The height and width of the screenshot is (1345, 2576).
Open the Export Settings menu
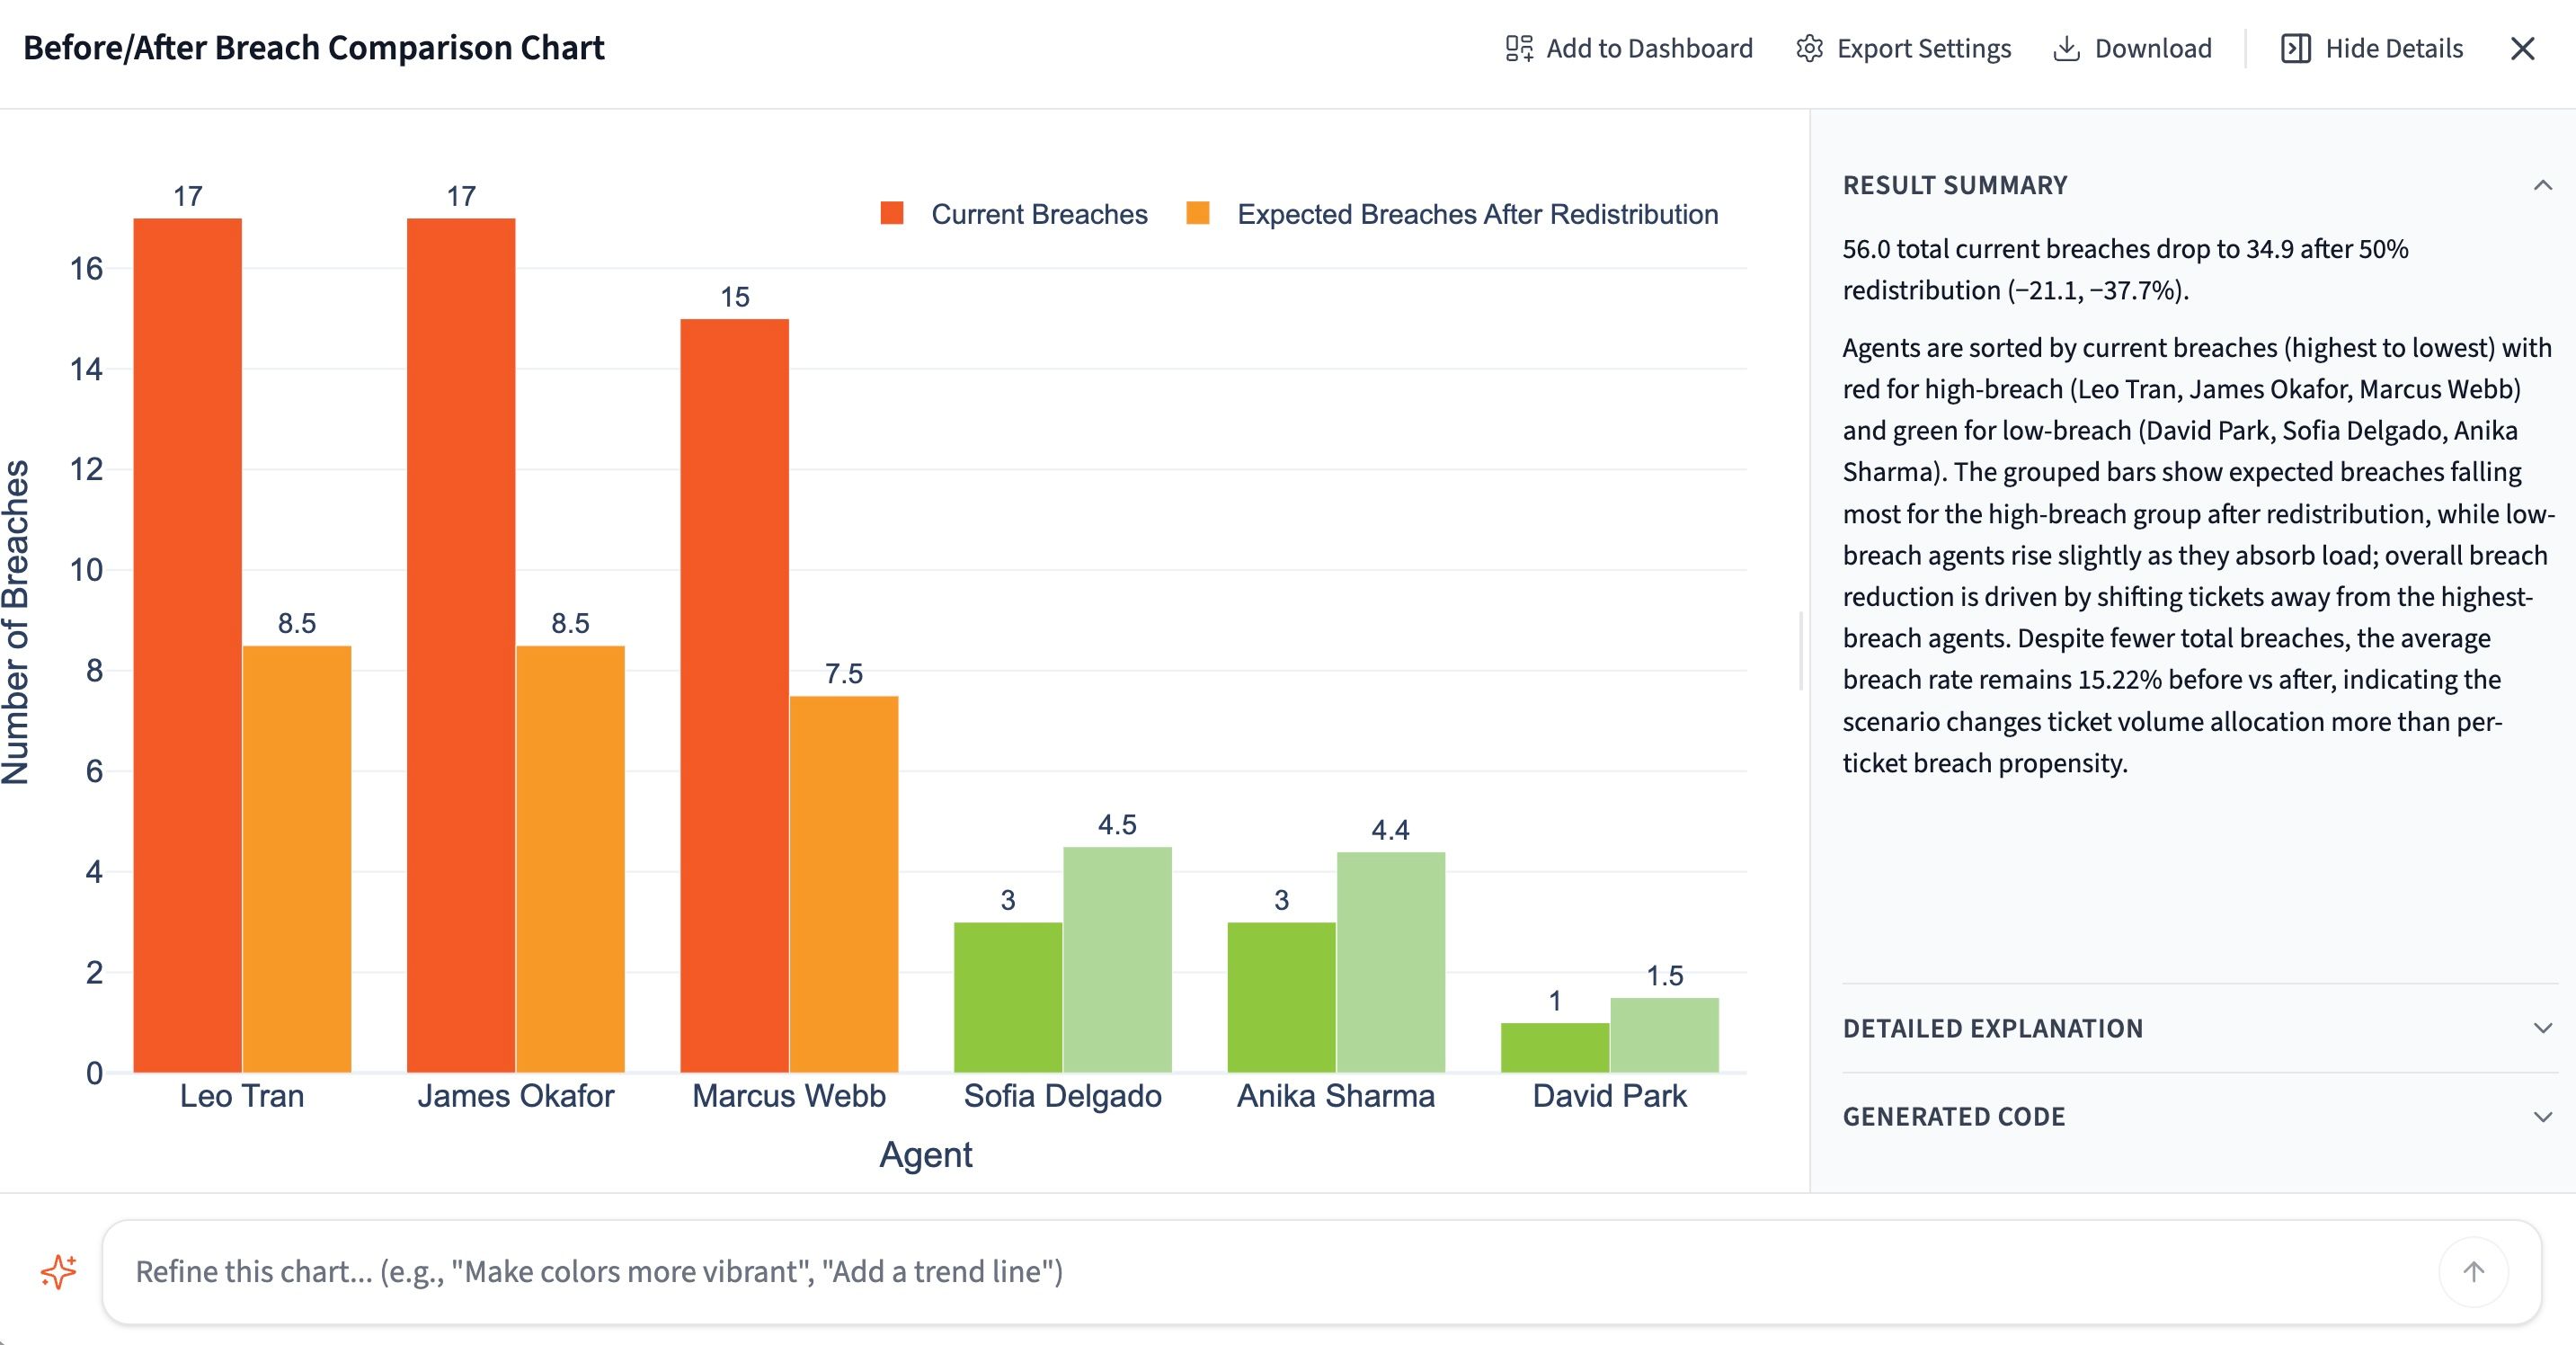click(1902, 47)
